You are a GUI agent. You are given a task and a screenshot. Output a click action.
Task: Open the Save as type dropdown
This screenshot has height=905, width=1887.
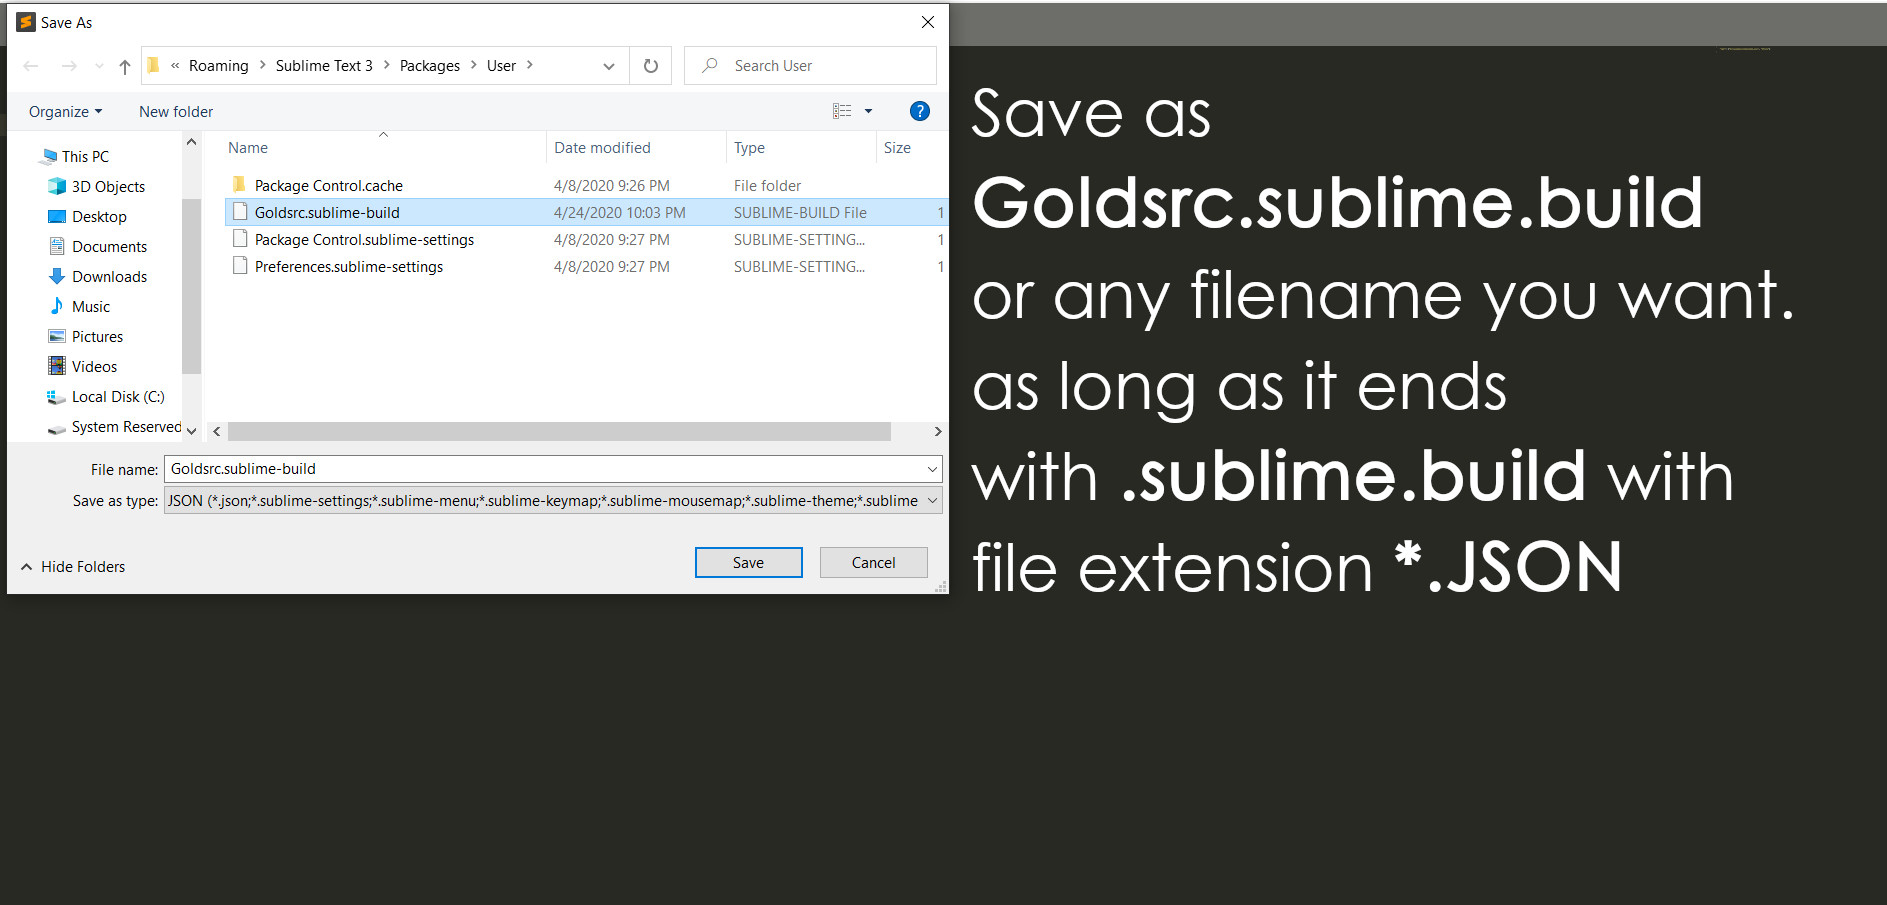click(x=932, y=500)
